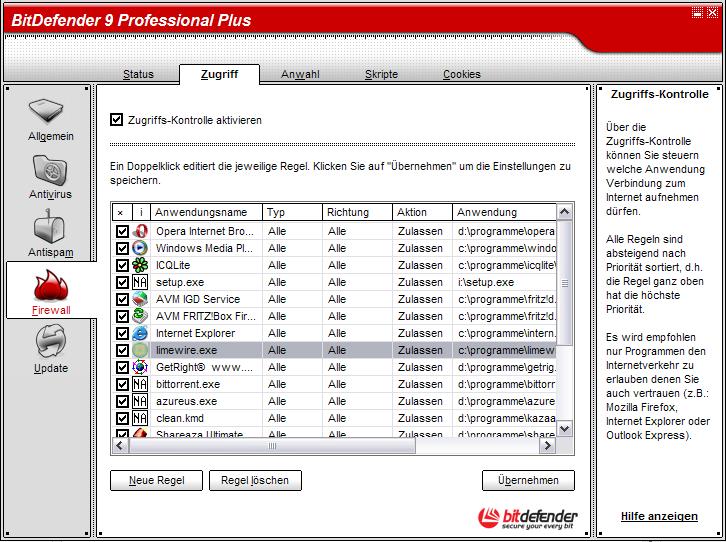Click the rule list scroll down arrow

coord(564,429)
